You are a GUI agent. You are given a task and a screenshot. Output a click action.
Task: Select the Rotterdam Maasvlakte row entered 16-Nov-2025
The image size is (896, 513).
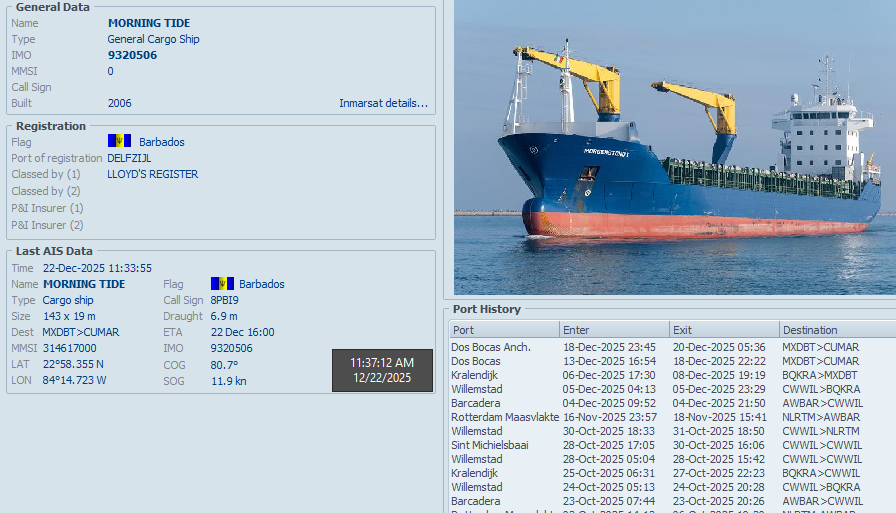673,417
